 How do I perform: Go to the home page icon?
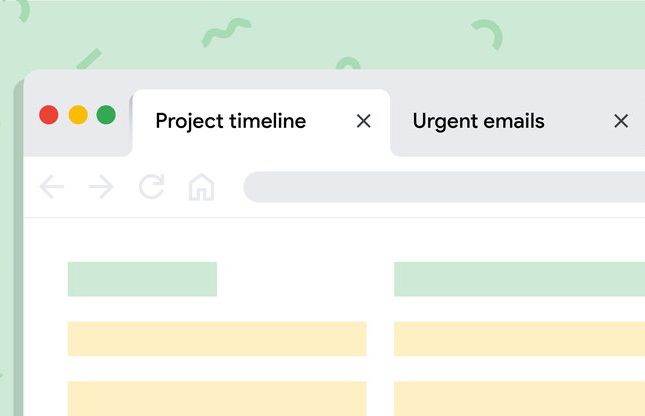201,187
